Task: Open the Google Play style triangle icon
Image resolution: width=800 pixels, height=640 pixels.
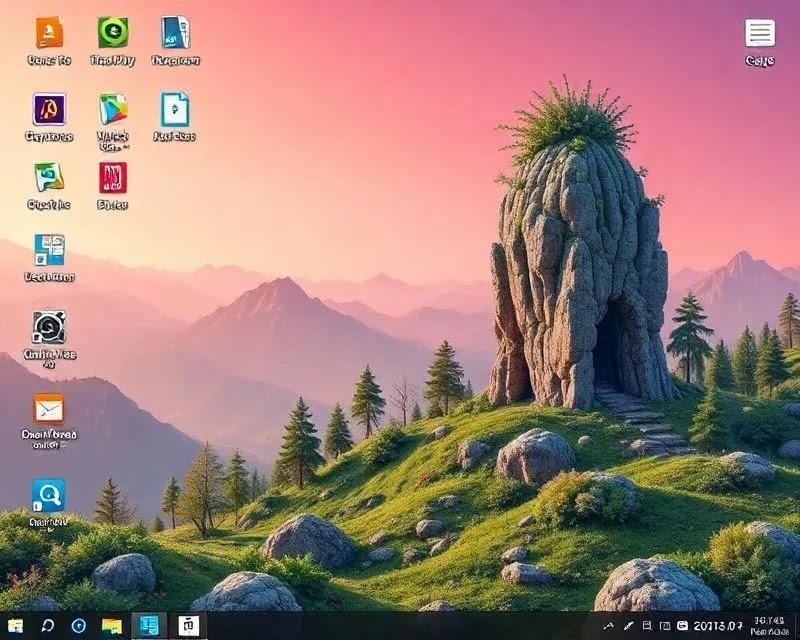Action: point(113,109)
